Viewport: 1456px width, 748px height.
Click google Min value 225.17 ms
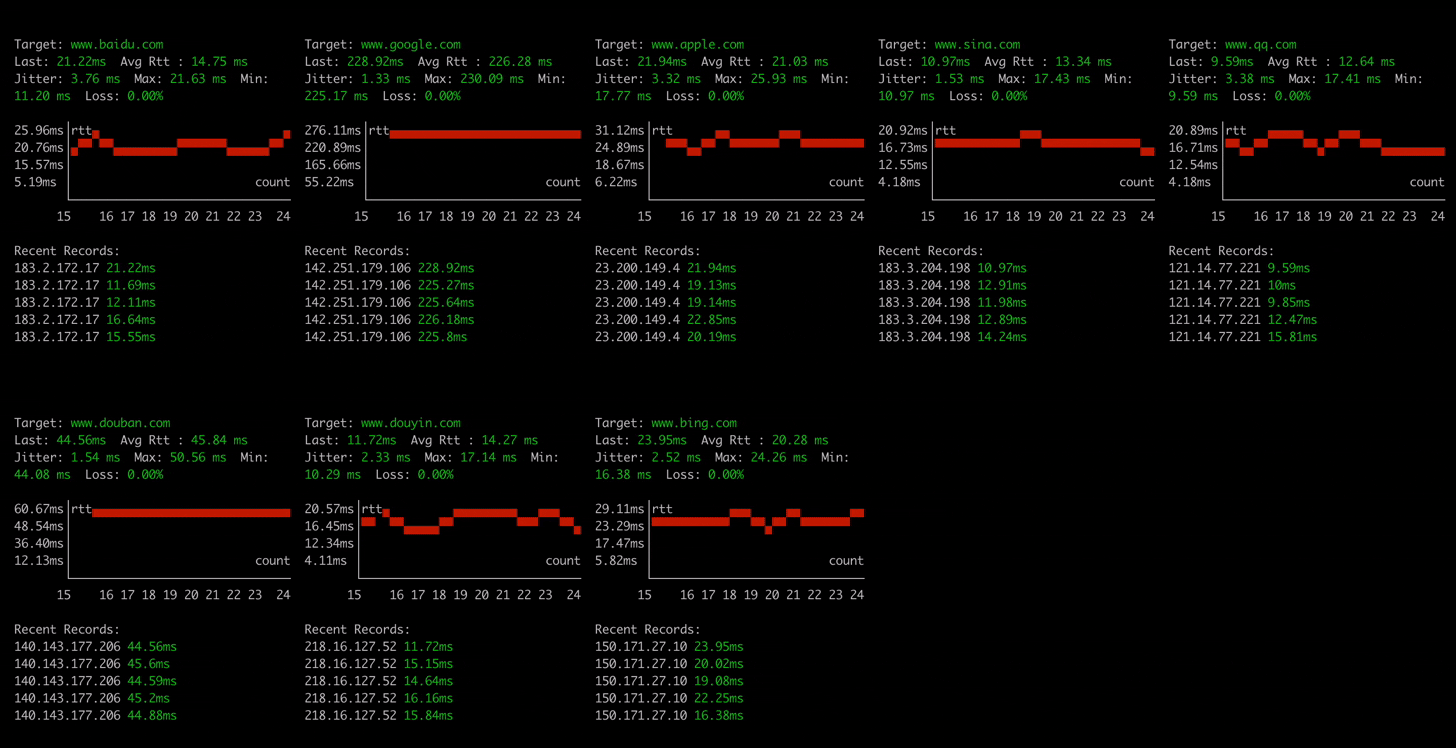point(336,96)
